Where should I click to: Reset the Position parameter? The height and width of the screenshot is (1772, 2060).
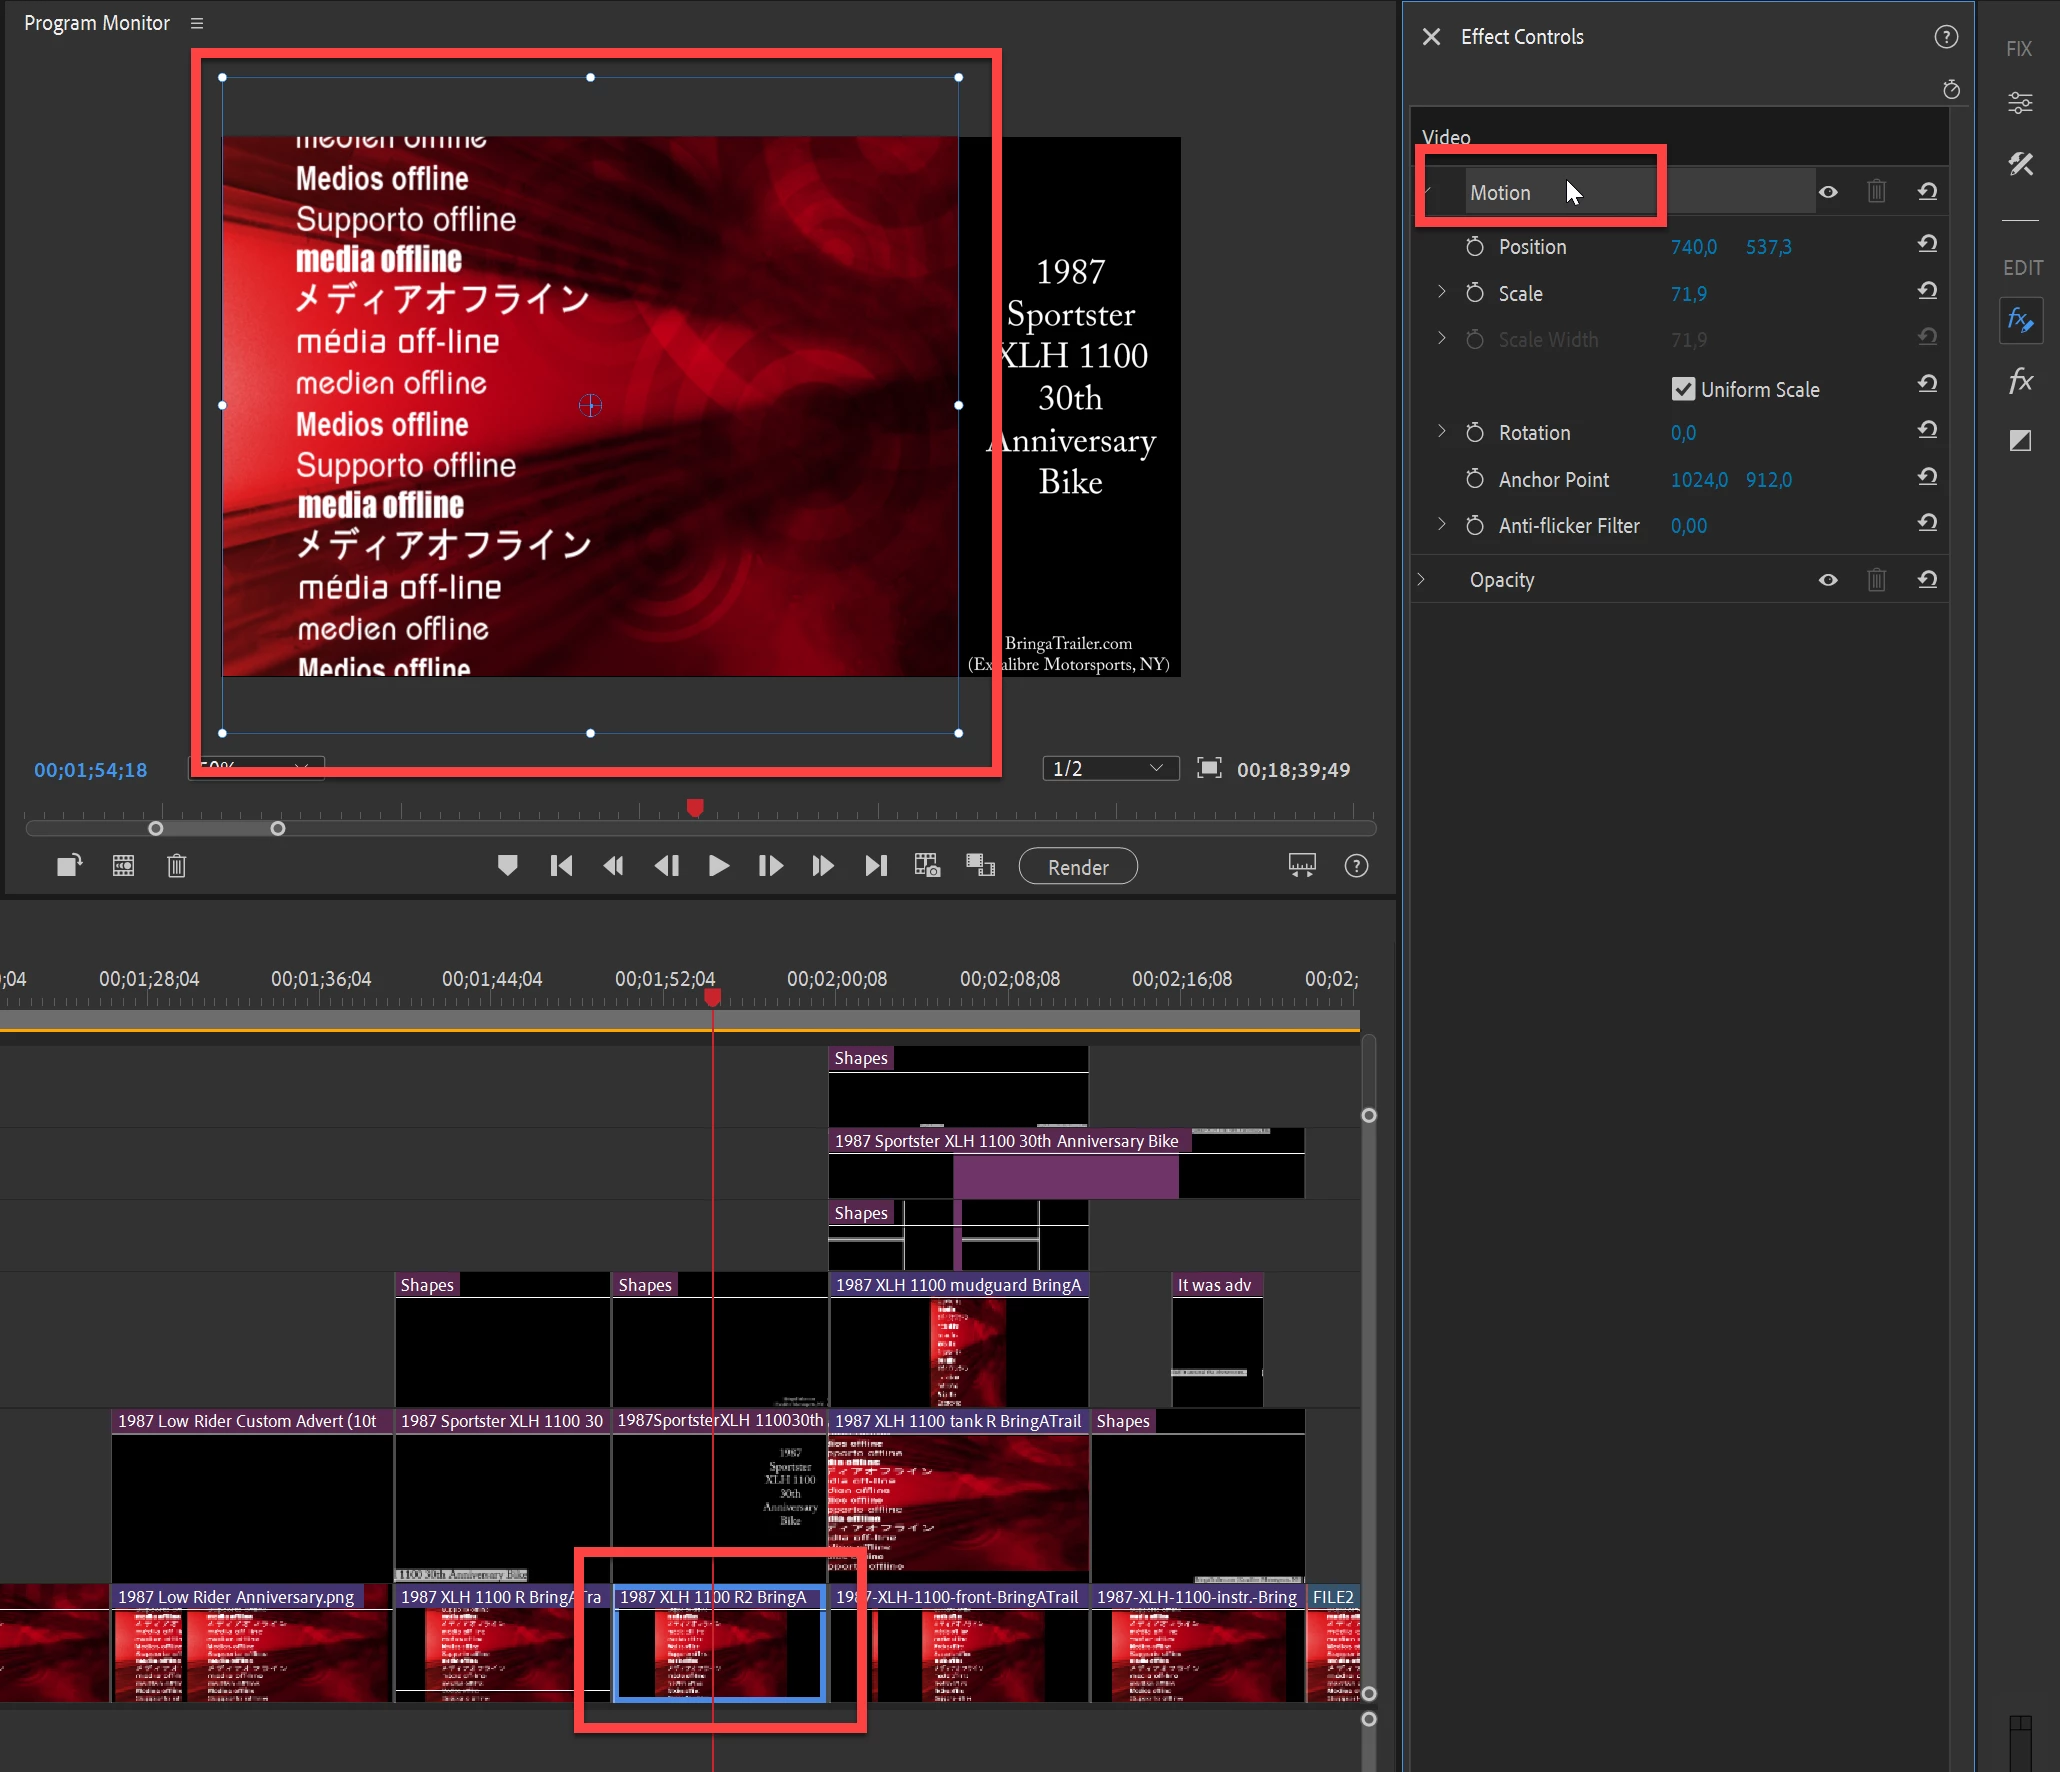(x=1927, y=245)
